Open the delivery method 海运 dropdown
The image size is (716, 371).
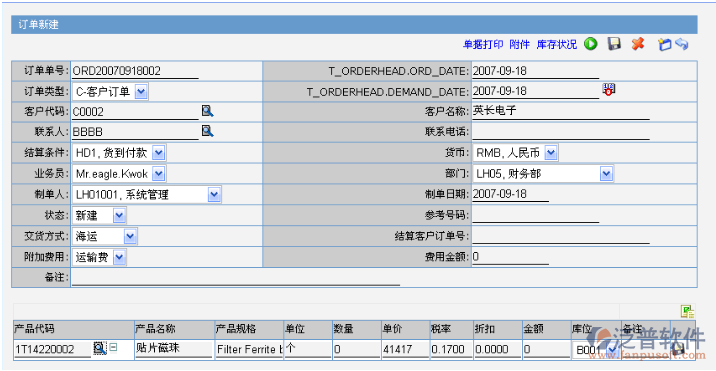click(130, 236)
